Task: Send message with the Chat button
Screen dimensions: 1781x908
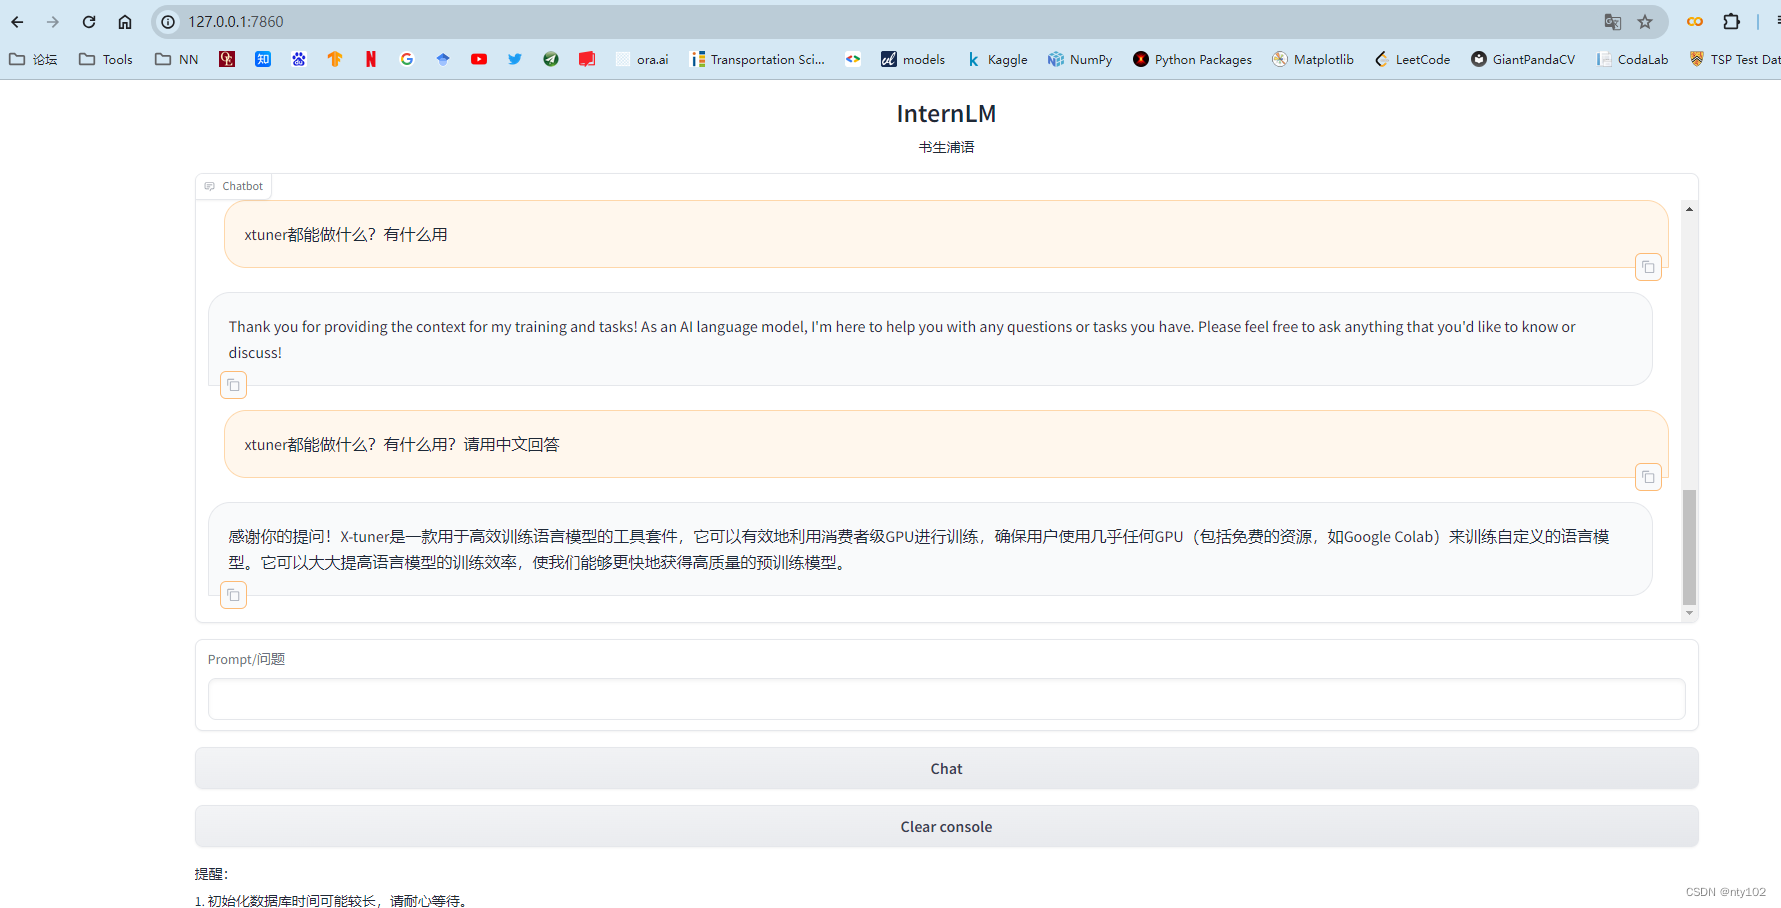Action: click(946, 769)
